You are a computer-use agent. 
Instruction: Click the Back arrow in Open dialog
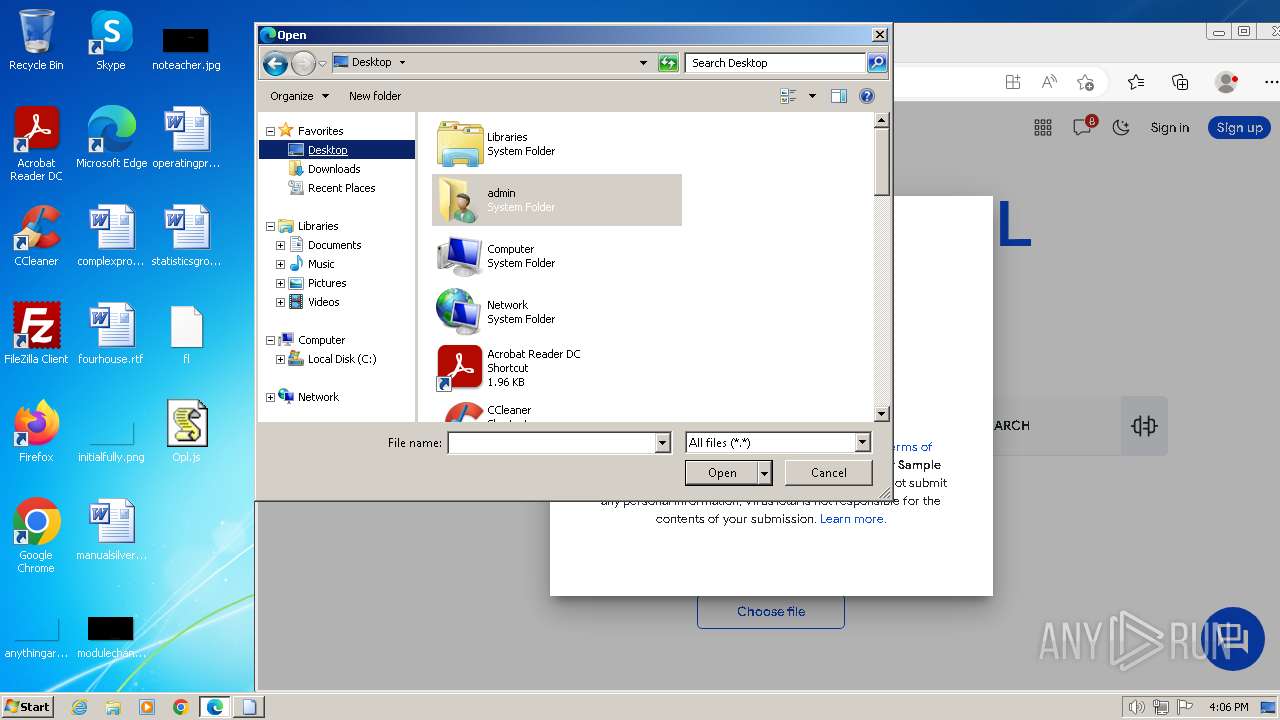point(275,63)
